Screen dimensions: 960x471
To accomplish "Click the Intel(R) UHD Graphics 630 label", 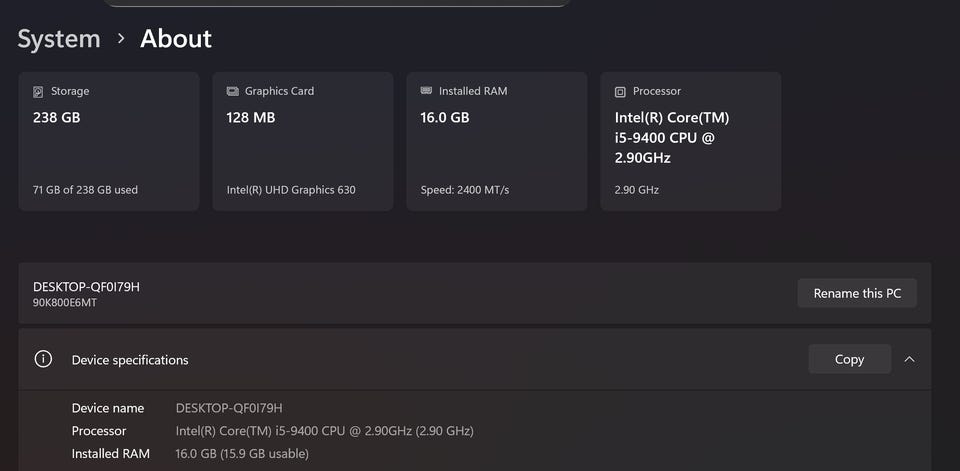I will coord(291,190).
